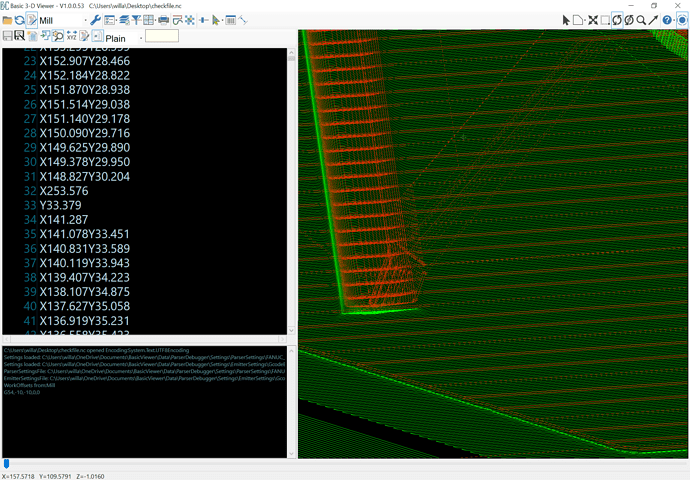Select the measure distance line icon
Screen dimensions: 690x480
[243, 20]
